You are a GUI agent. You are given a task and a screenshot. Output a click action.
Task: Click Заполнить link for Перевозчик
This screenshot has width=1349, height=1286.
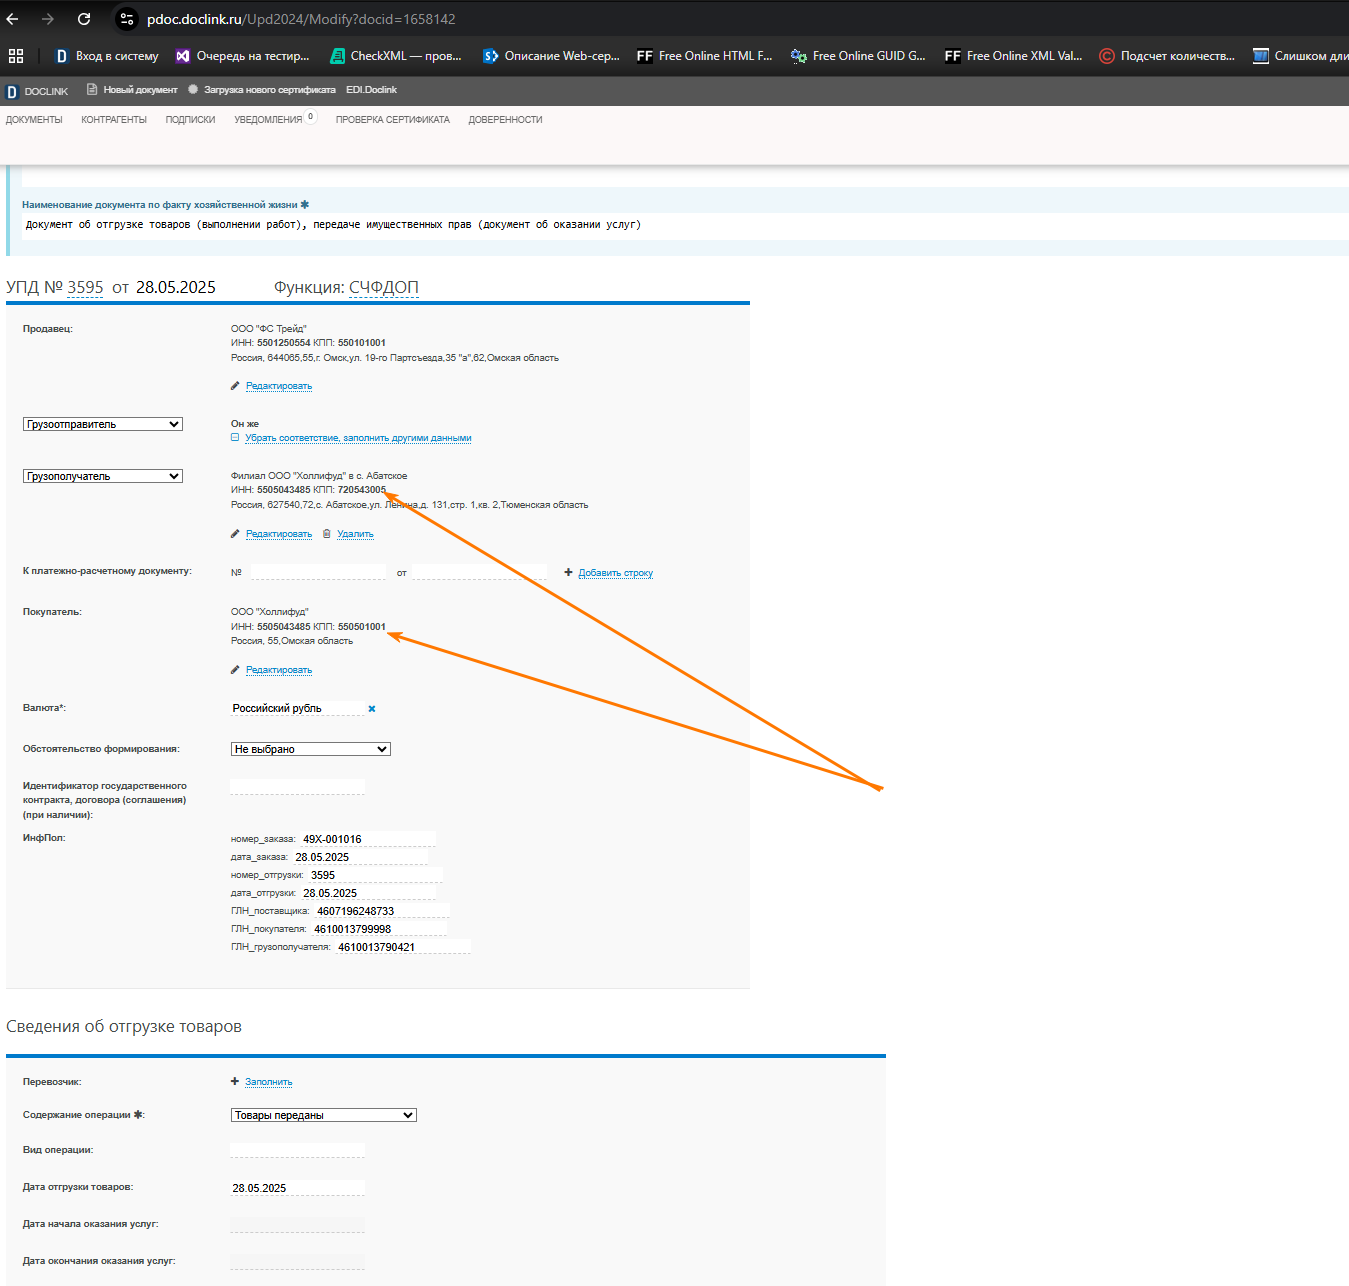click(x=269, y=1082)
